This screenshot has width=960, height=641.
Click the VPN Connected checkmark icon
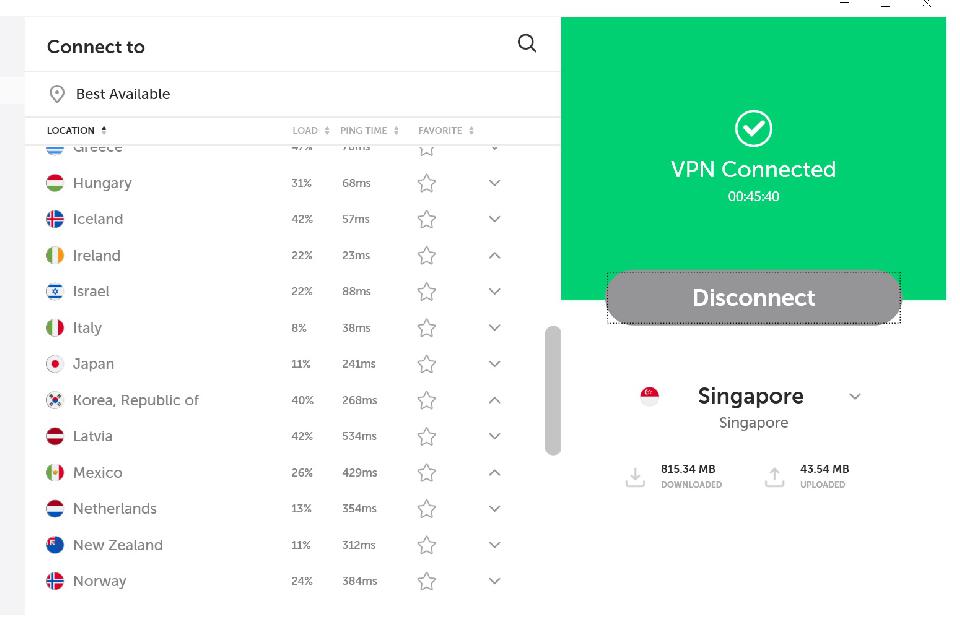click(x=753, y=129)
